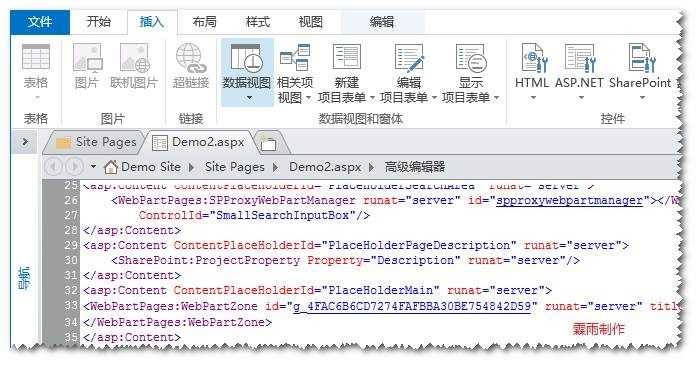Open a new tab with the folder icon
This screenshot has width=700, height=366.
268,143
